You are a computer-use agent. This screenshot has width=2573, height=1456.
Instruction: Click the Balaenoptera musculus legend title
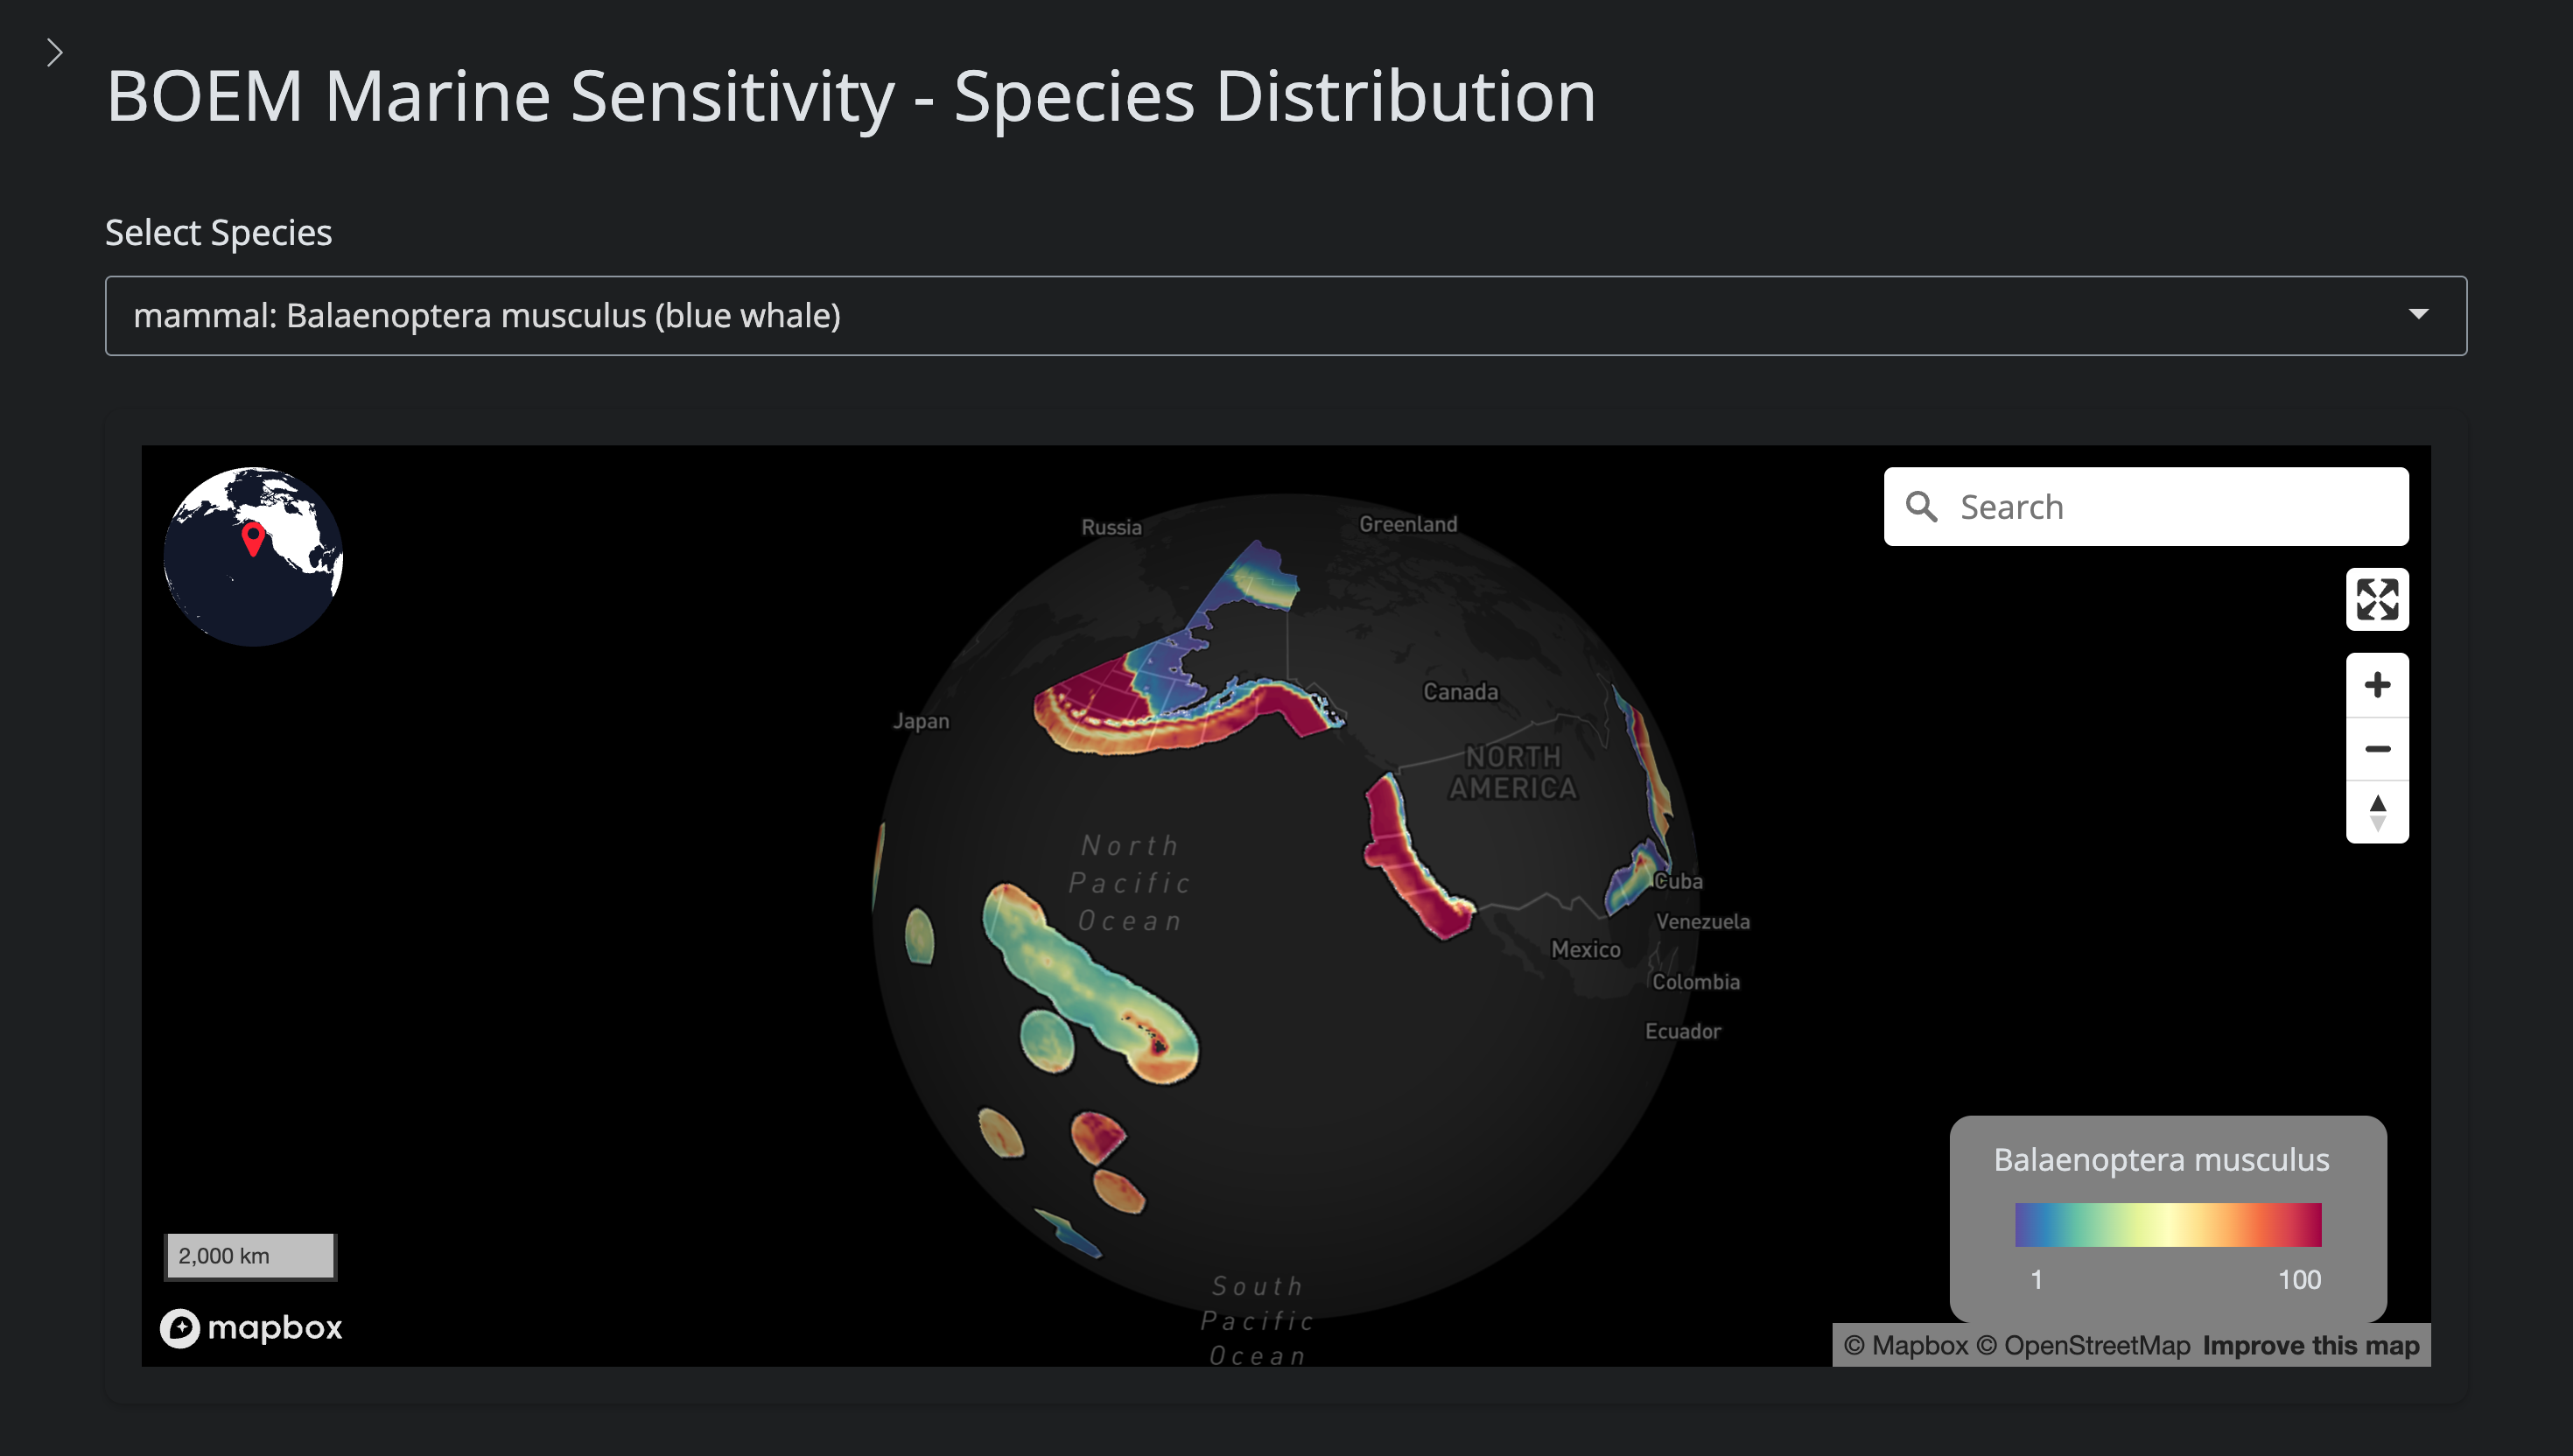pyautogui.click(x=2161, y=1160)
